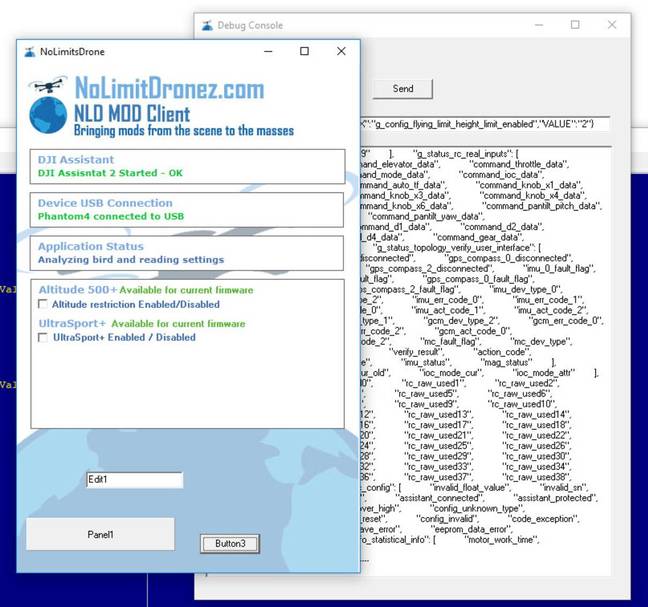Close the NoLimitsDrone window
The image size is (648, 607).
point(341,51)
